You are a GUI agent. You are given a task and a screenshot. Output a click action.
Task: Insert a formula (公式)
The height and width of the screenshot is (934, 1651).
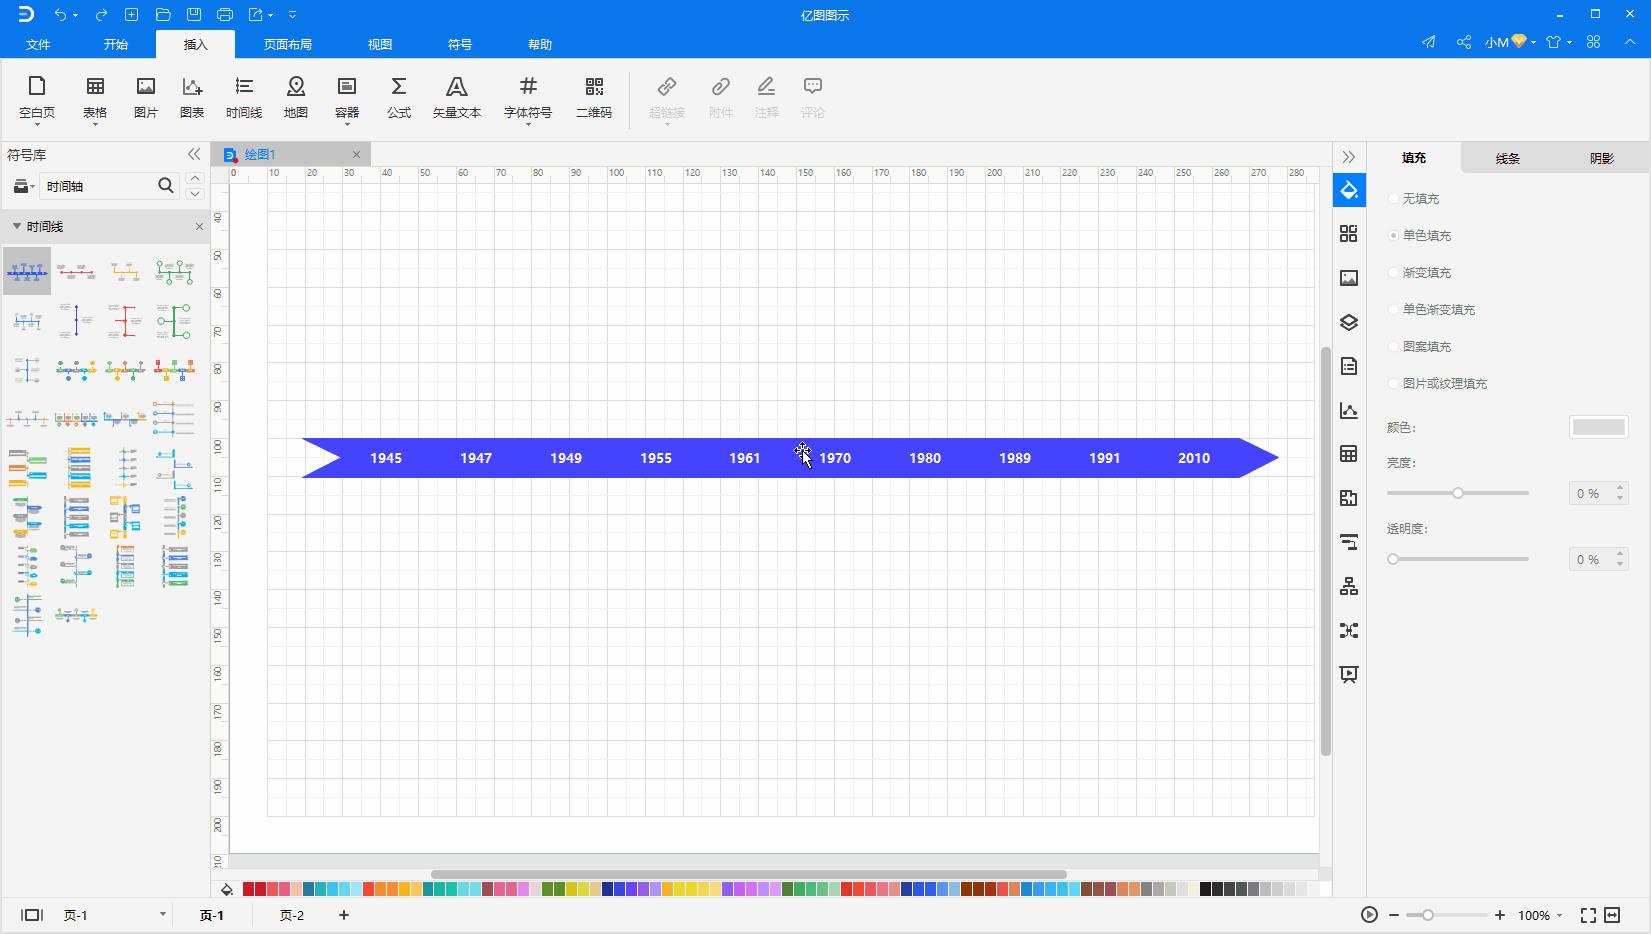point(399,98)
